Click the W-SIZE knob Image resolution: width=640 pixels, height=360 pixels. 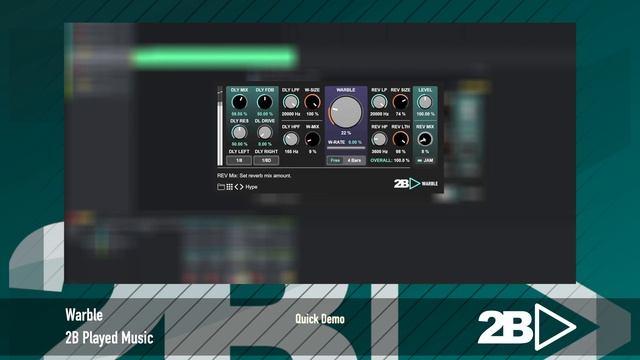point(312,102)
